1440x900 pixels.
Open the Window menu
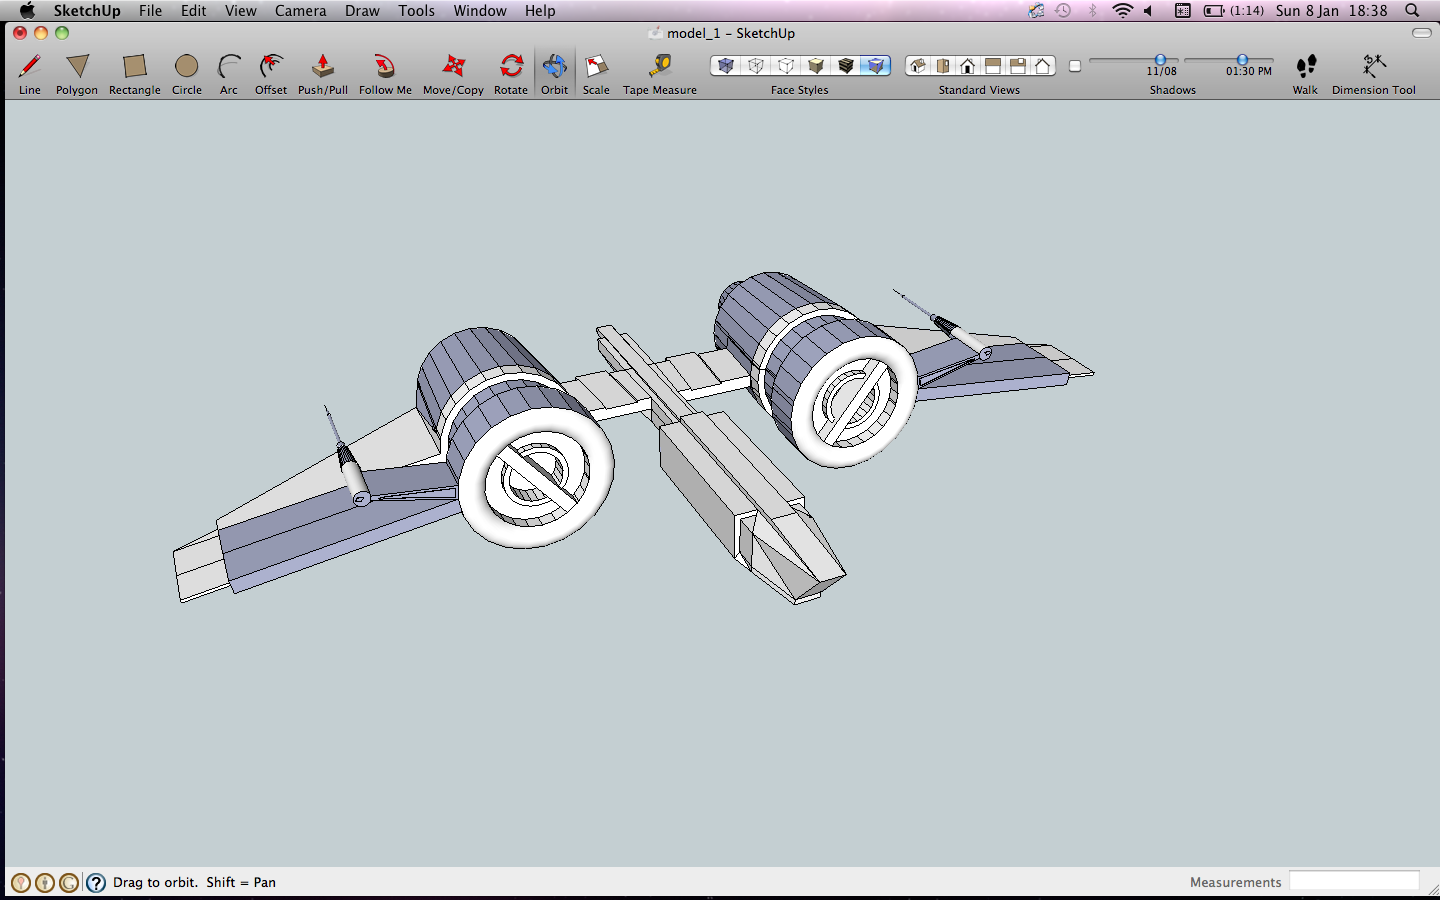(479, 11)
